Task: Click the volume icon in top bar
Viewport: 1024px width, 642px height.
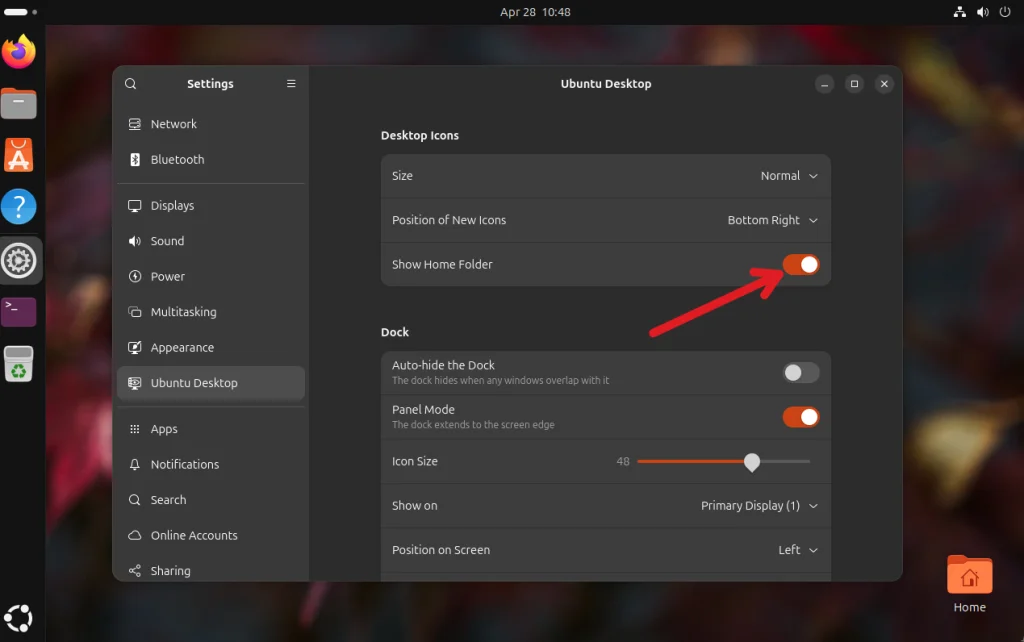Action: 982,12
